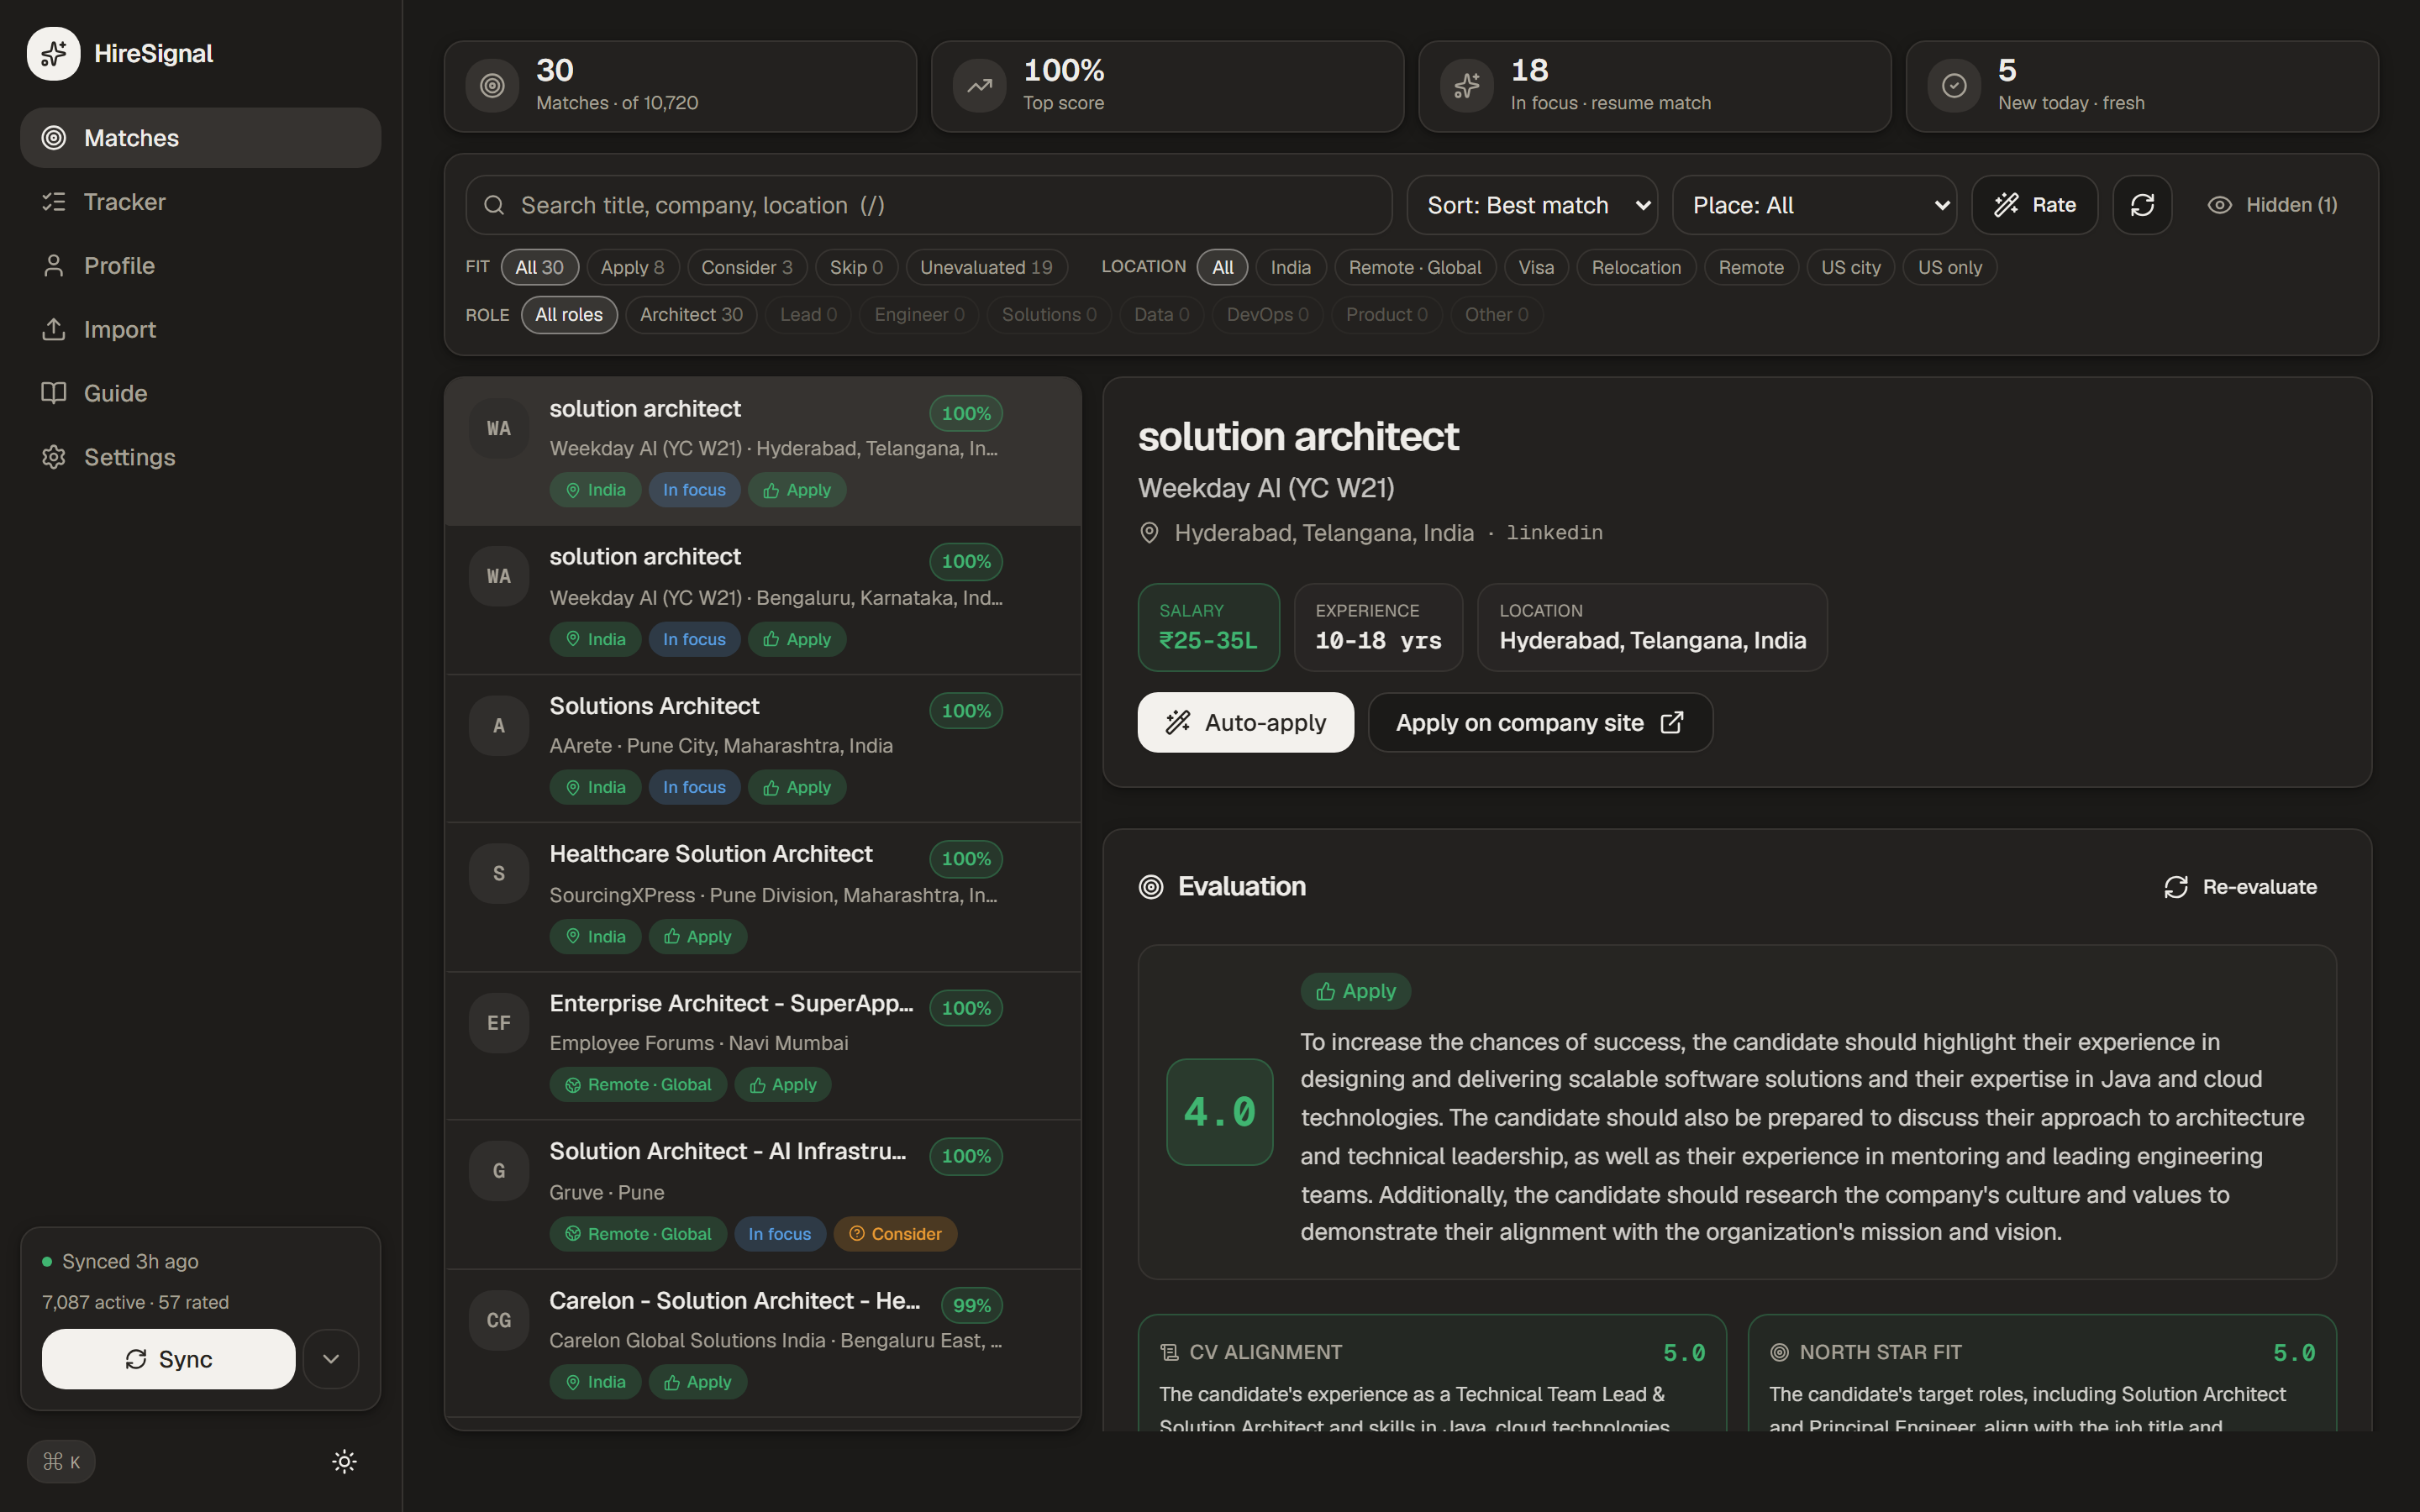
Task: Expand the Sync options chevron
Action: tap(331, 1359)
